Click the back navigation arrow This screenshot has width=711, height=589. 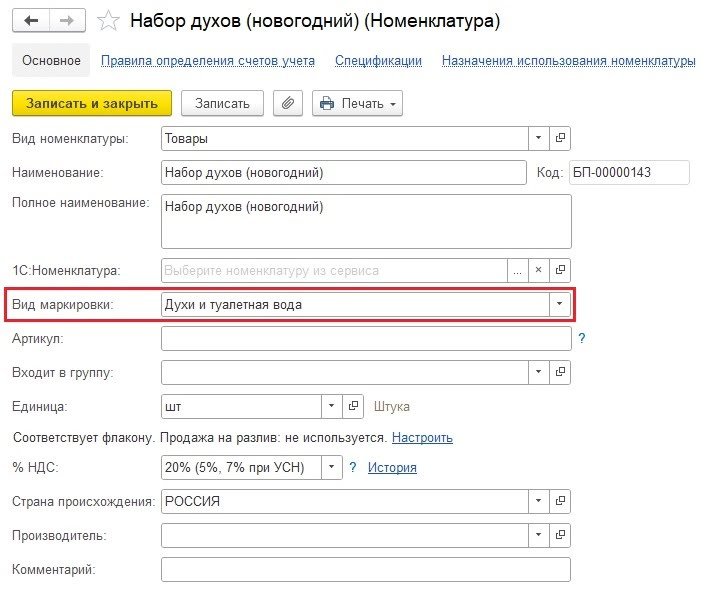click(x=31, y=20)
